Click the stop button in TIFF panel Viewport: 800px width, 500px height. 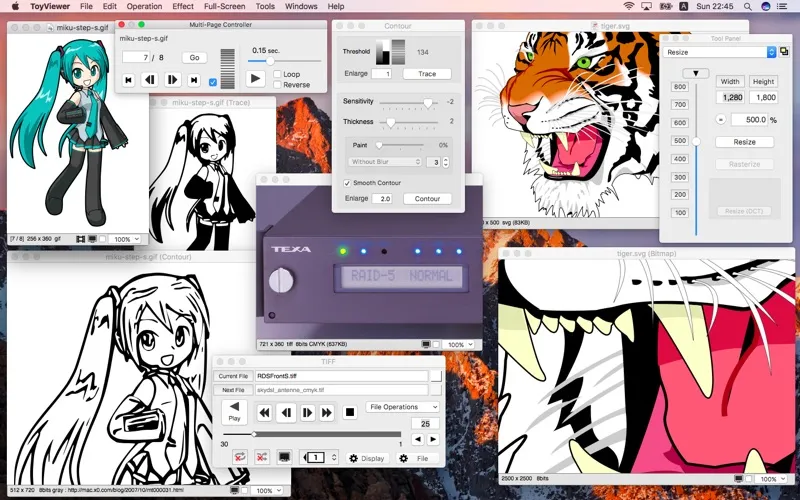tap(350, 412)
